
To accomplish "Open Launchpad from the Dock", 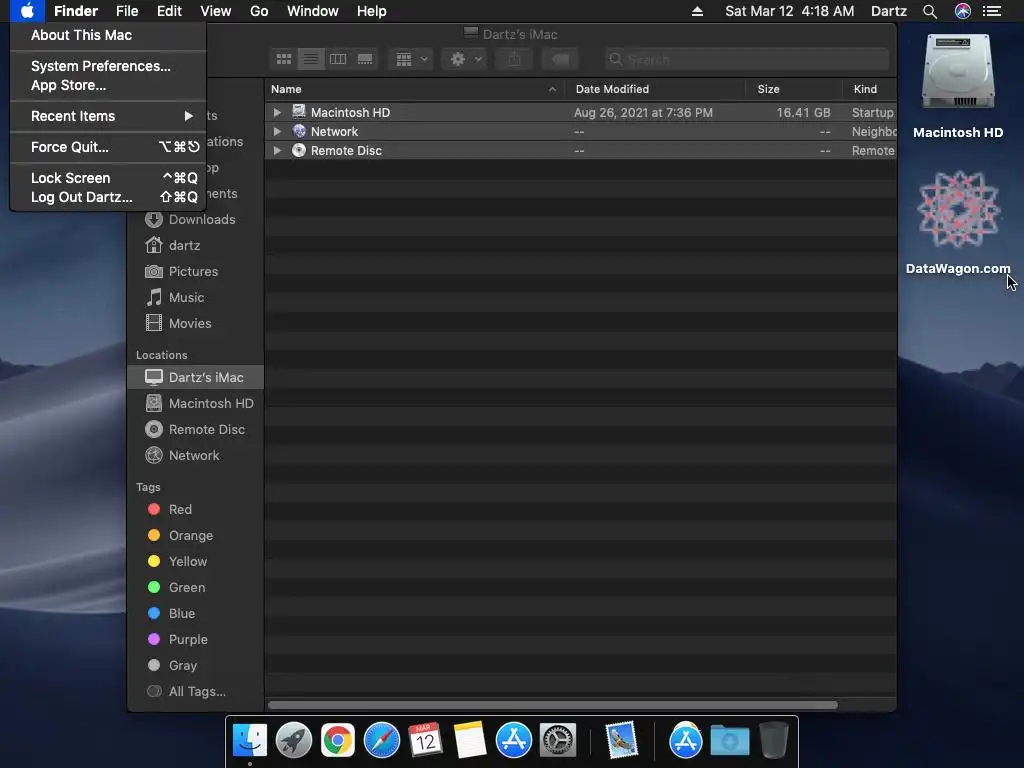I will (294, 741).
